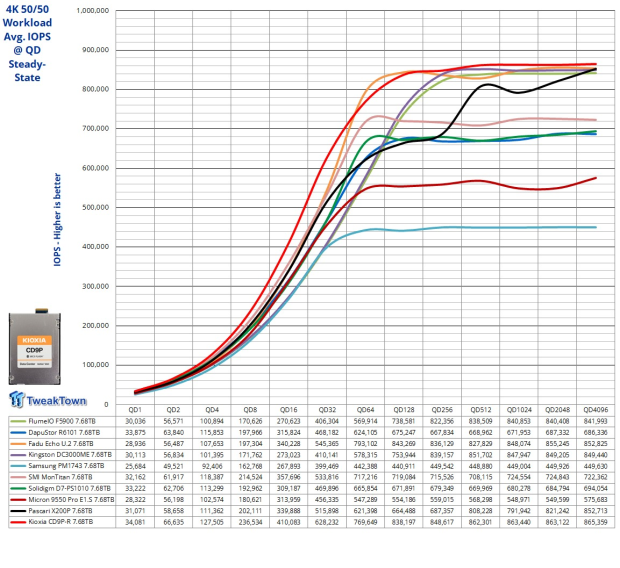The height and width of the screenshot is (568, 620).
Task: Click the DapuStor QD2 value 63,840
Action: point(173,433)
